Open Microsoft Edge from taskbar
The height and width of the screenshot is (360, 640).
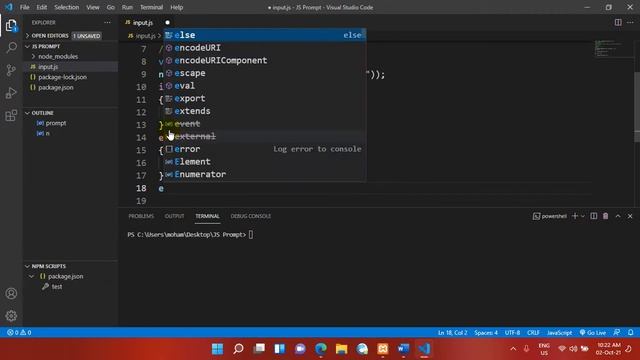coord(321,349)
